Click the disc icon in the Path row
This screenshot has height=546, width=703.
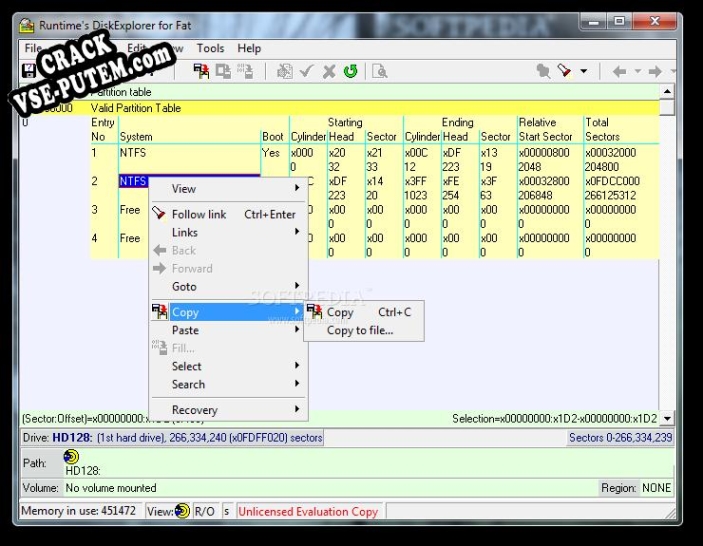(71, 456)
